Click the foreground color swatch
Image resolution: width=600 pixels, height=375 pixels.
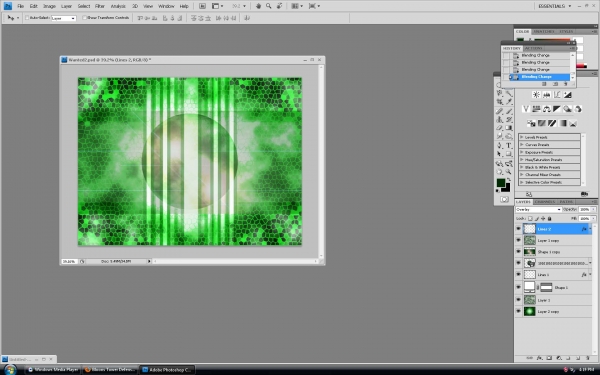coord(501,183)
